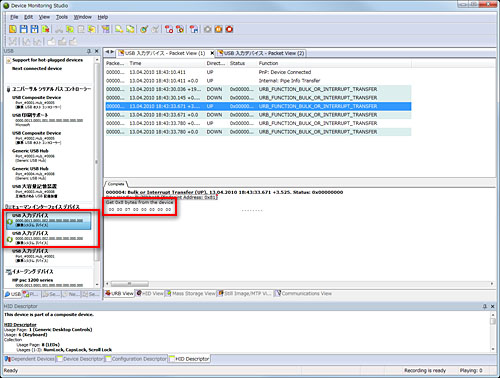The height and width of the screenshot is (378, 500).
Task: Click the first blue floppy-disk save icon
Action: tap(24, 29)
